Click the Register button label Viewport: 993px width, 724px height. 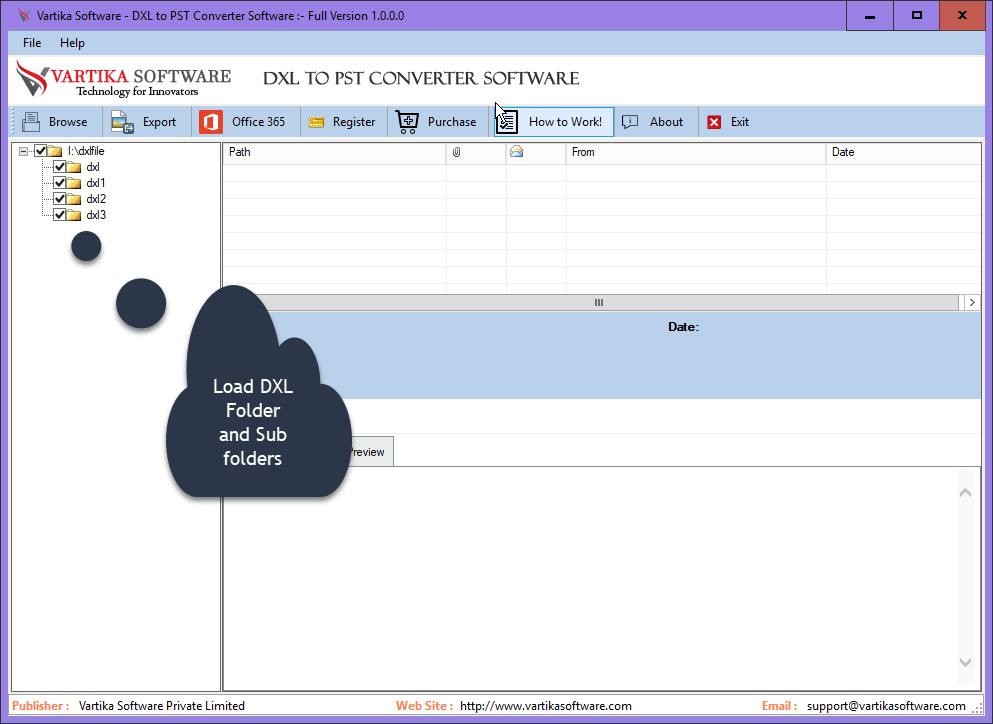click(x=354, y=122)
